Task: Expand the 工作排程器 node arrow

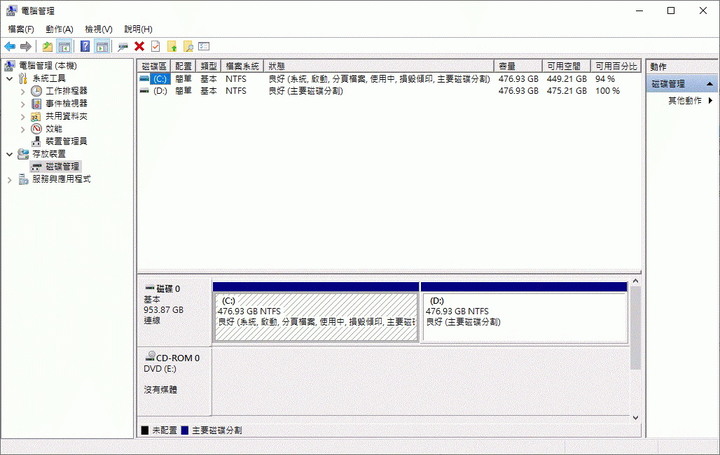Action: (x=22, y=91)
